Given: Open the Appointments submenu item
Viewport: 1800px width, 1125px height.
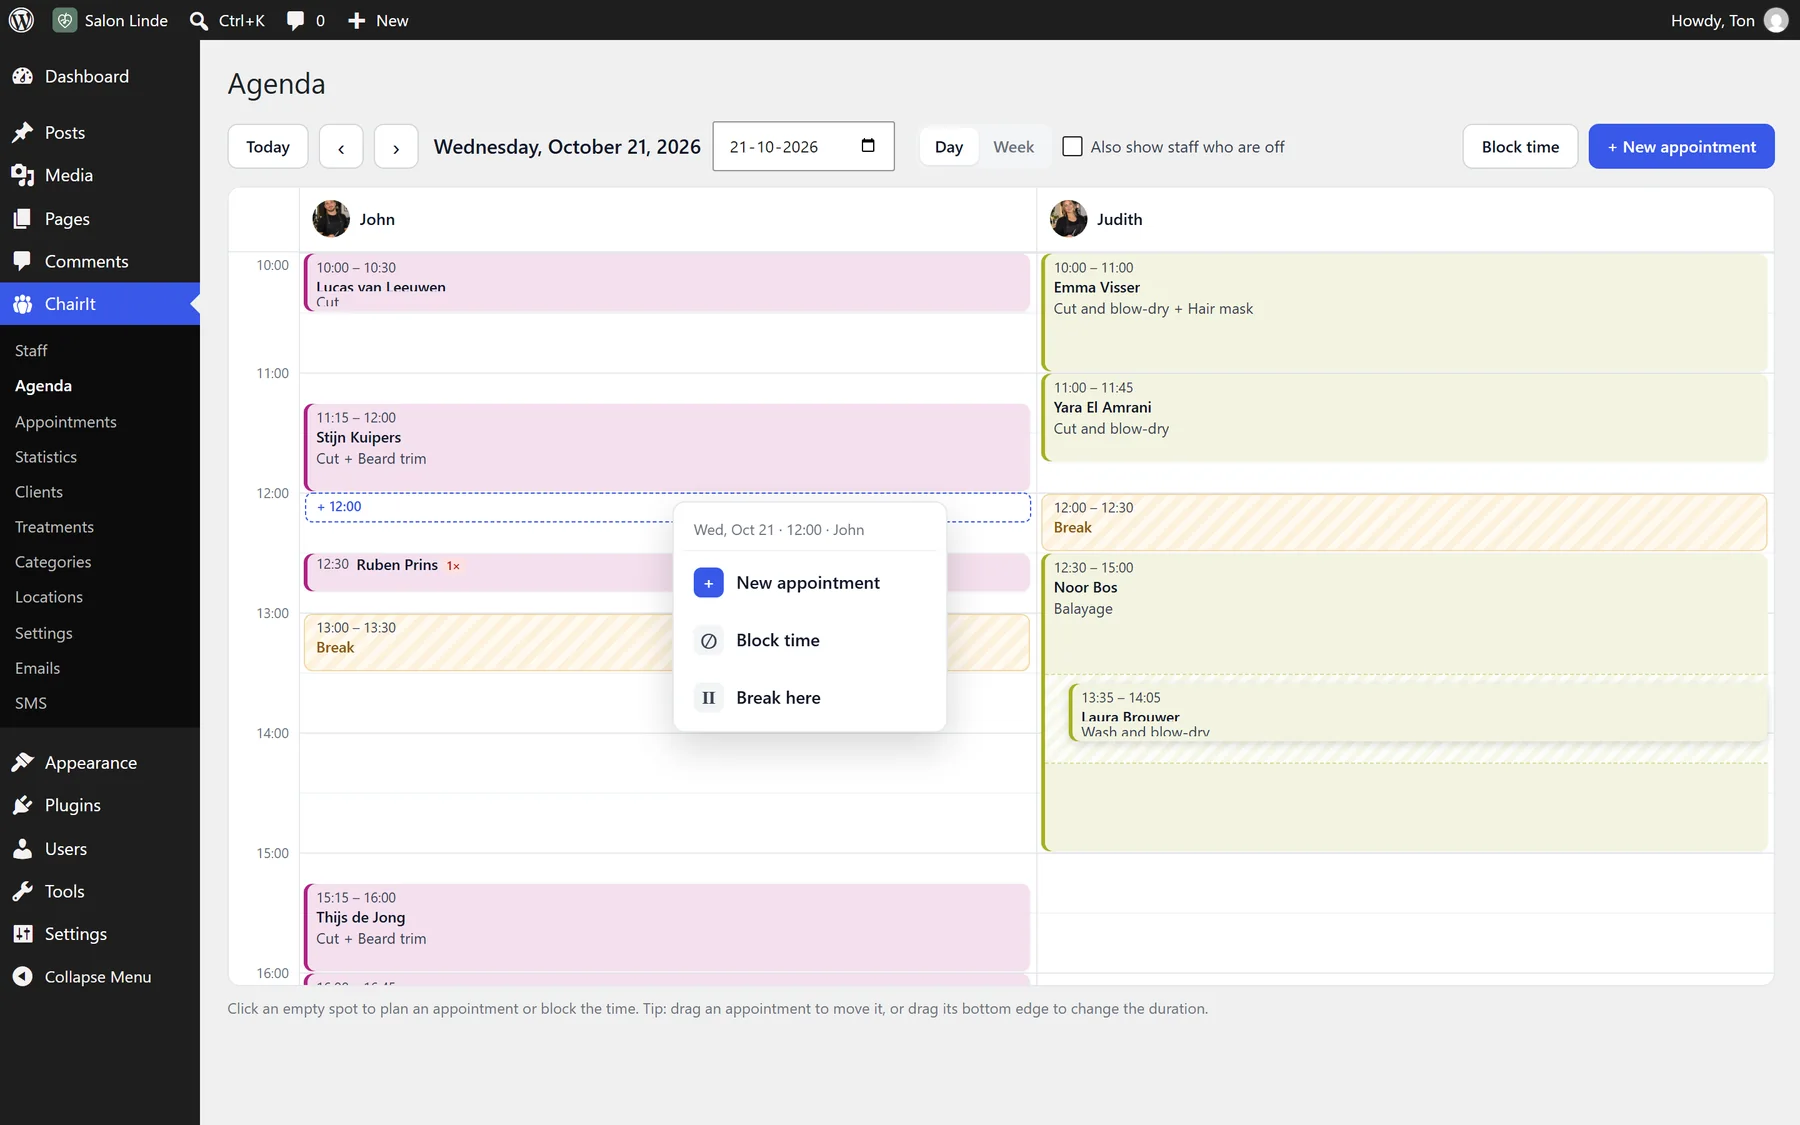Looking at the screenshot, I should coord(66,422).
